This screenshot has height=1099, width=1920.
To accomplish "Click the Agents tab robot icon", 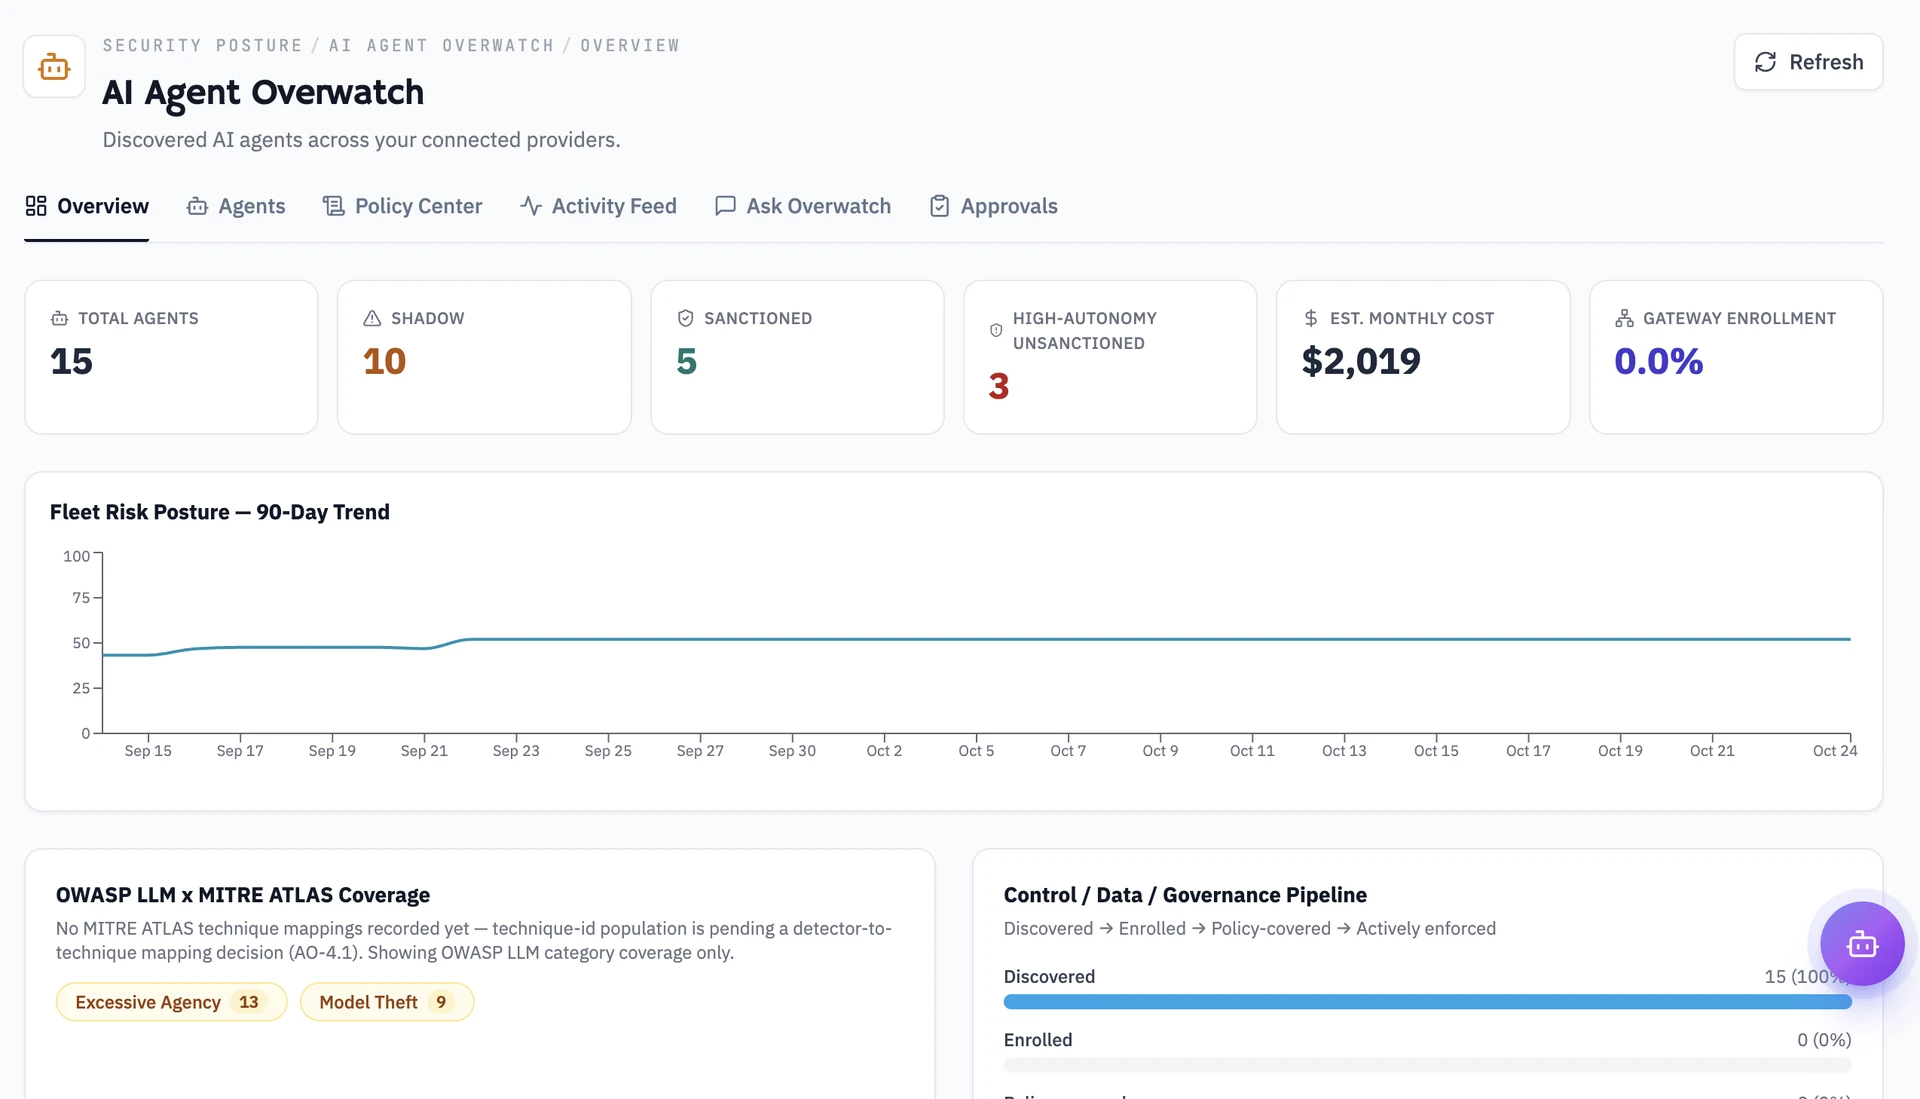I will click(x=197, y=206).
